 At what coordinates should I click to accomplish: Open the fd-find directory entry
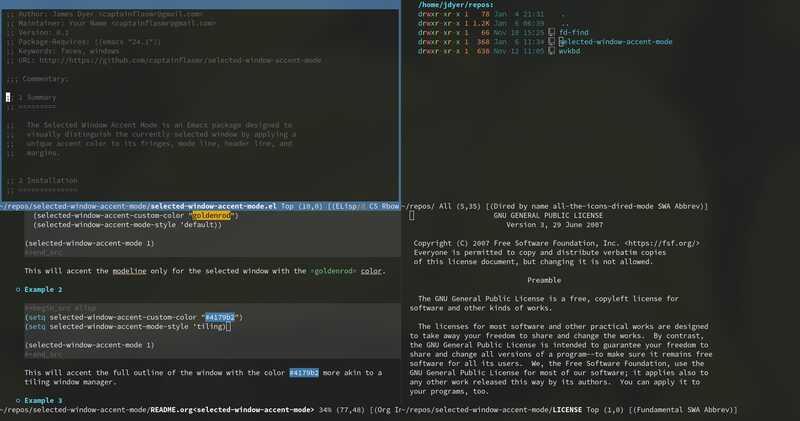(x=574, y=33)
